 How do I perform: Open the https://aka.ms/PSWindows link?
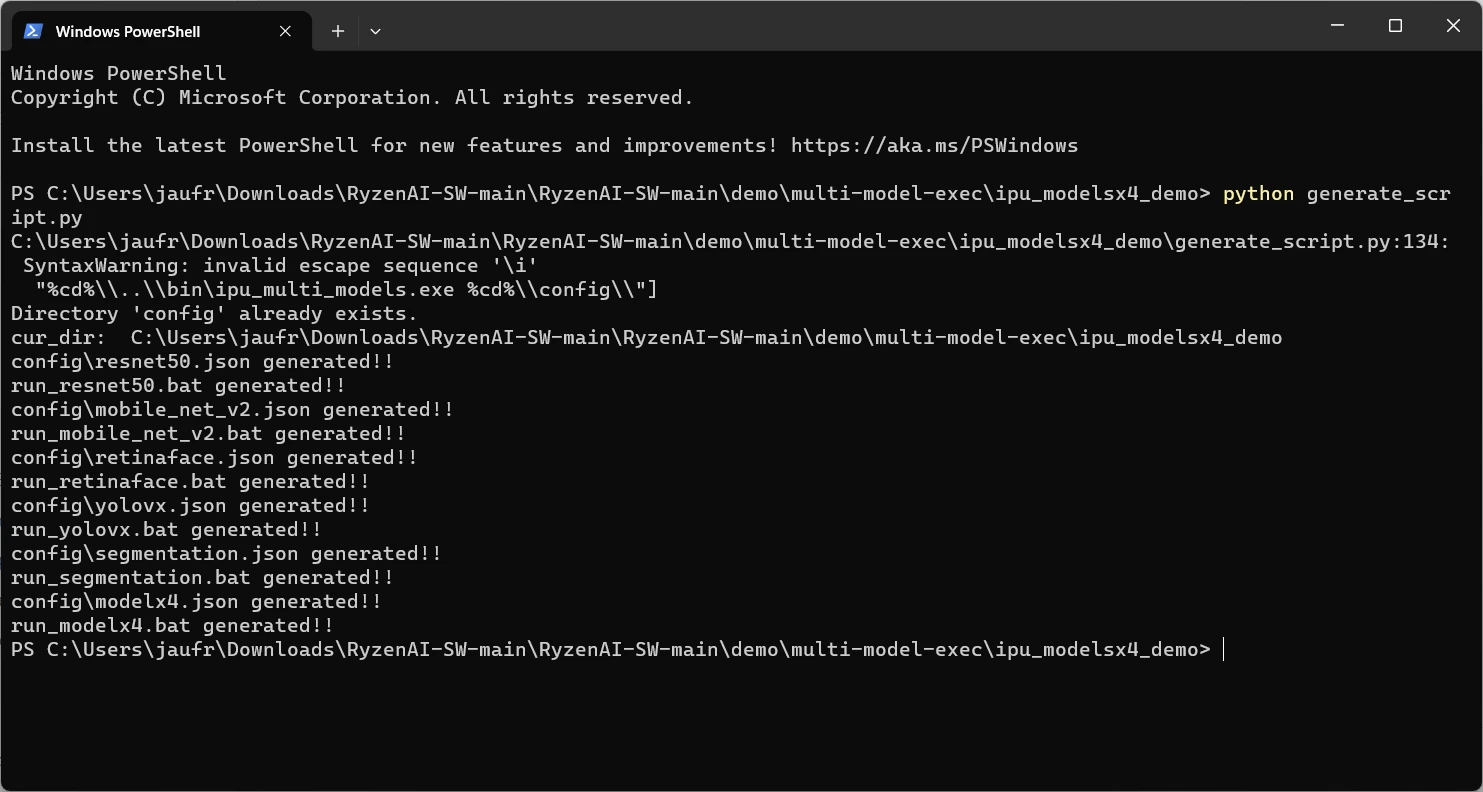coord(934,146)
